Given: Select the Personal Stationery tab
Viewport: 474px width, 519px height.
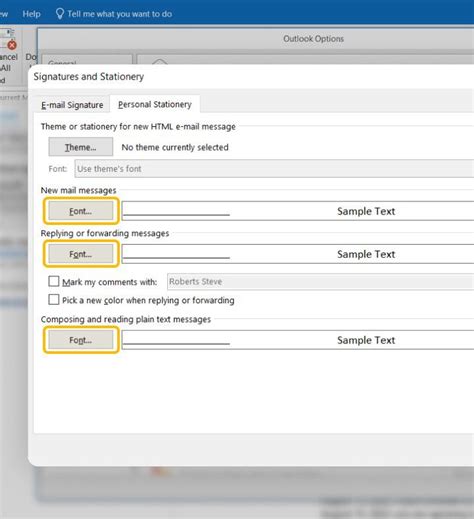Looking at the screenshot, I should (155, 104).
